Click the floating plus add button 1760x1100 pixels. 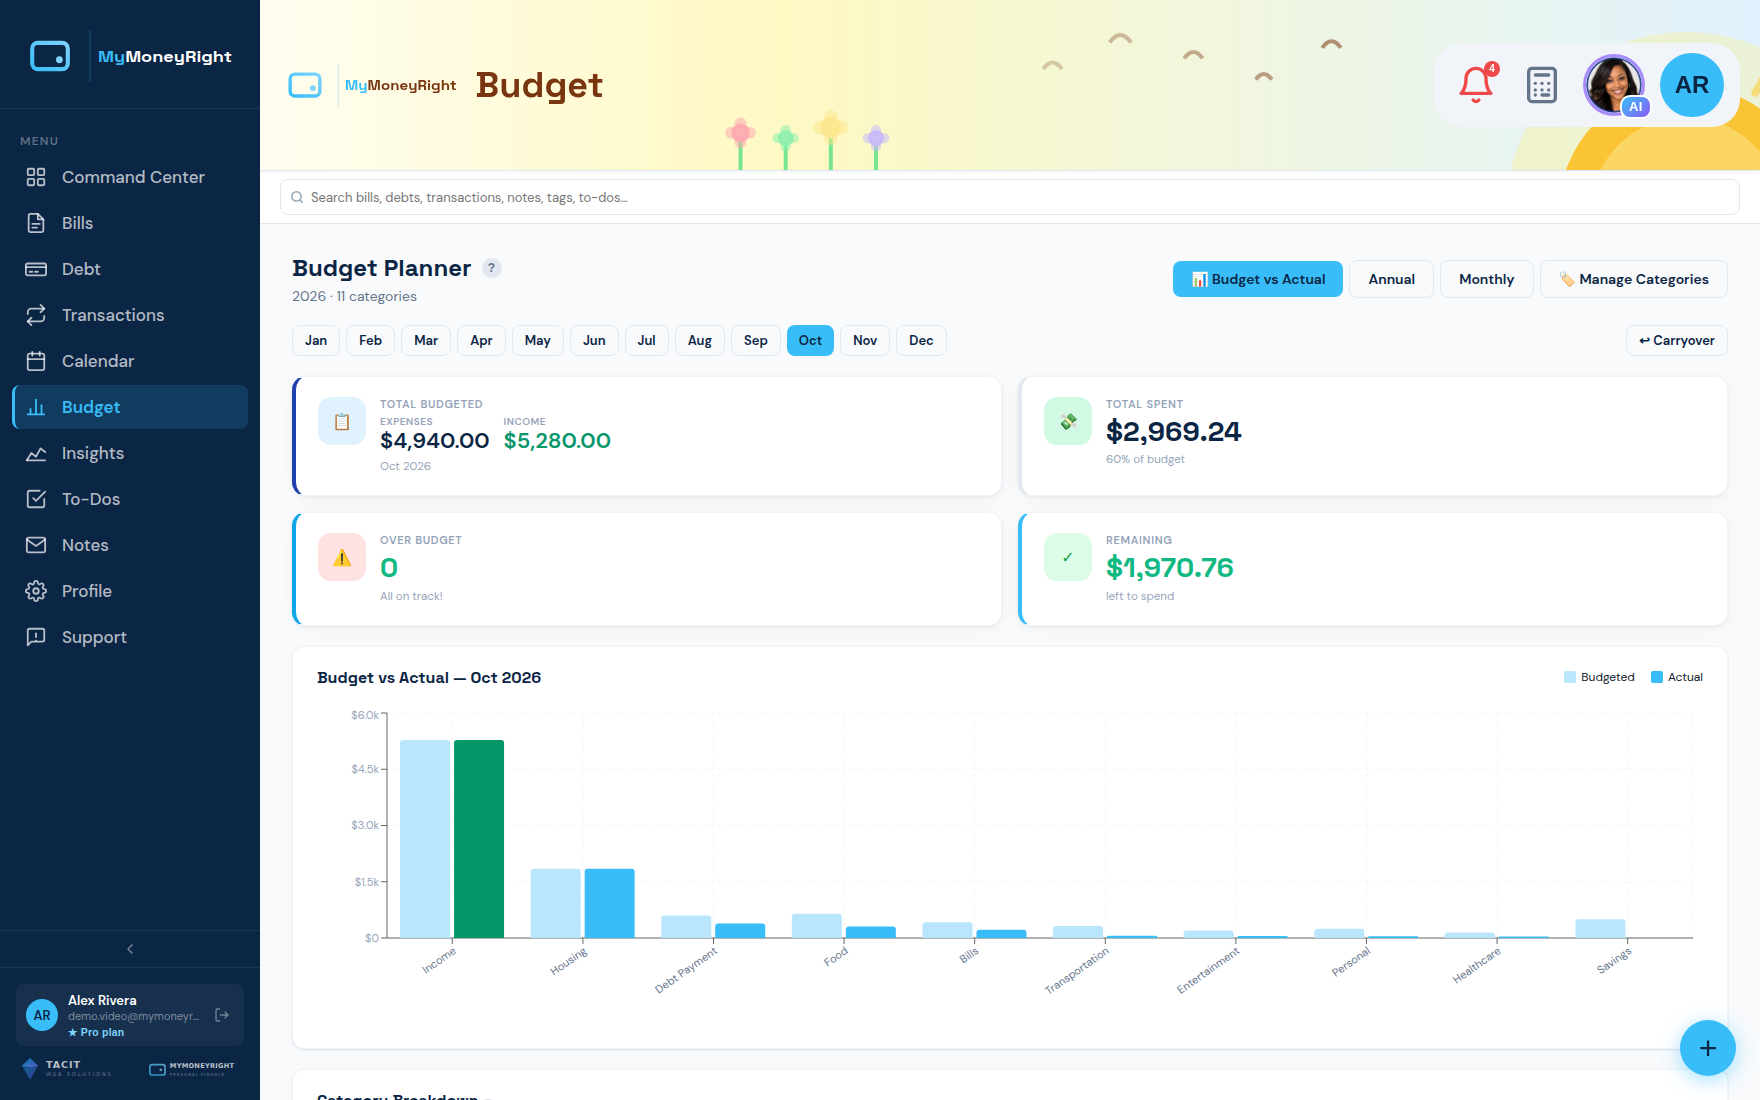pyautogui.click(x=1708, y=1048)
